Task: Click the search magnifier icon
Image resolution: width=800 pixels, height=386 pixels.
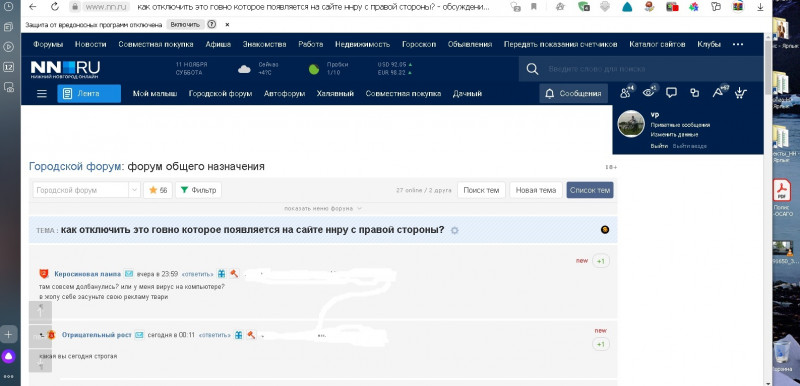Action: [532, 69]
